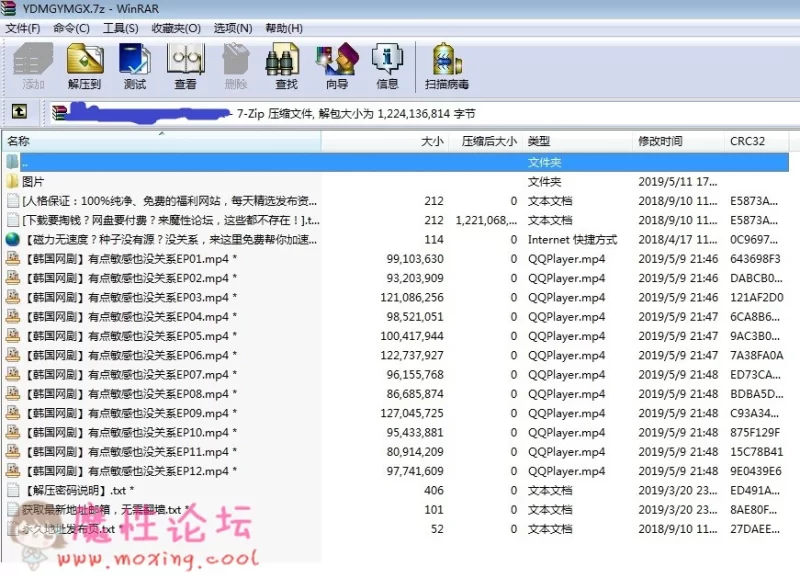Select file 有点敏感也没关系EP03.mp4
This screenshot has height=578, width=800.
131,297
